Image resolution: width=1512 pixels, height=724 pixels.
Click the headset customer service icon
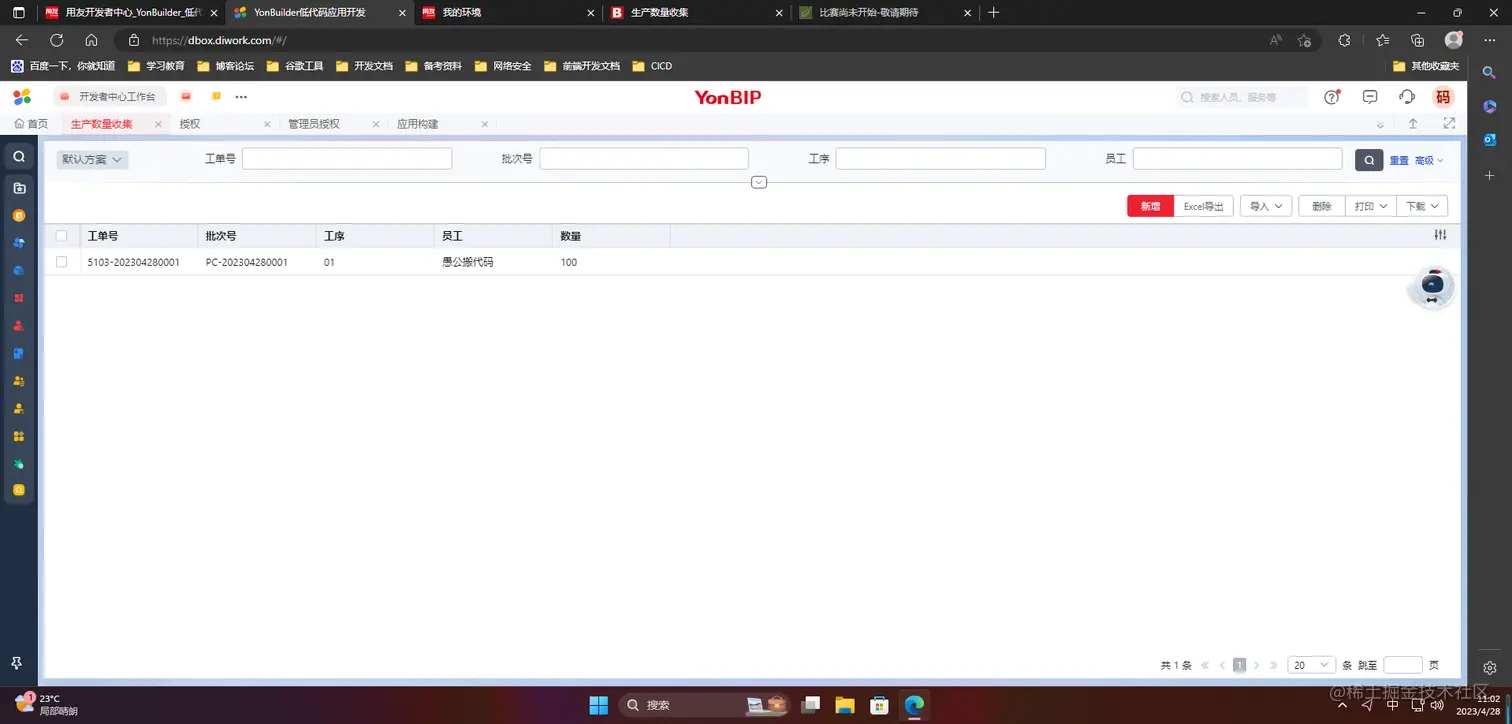tap(1406, 96)
